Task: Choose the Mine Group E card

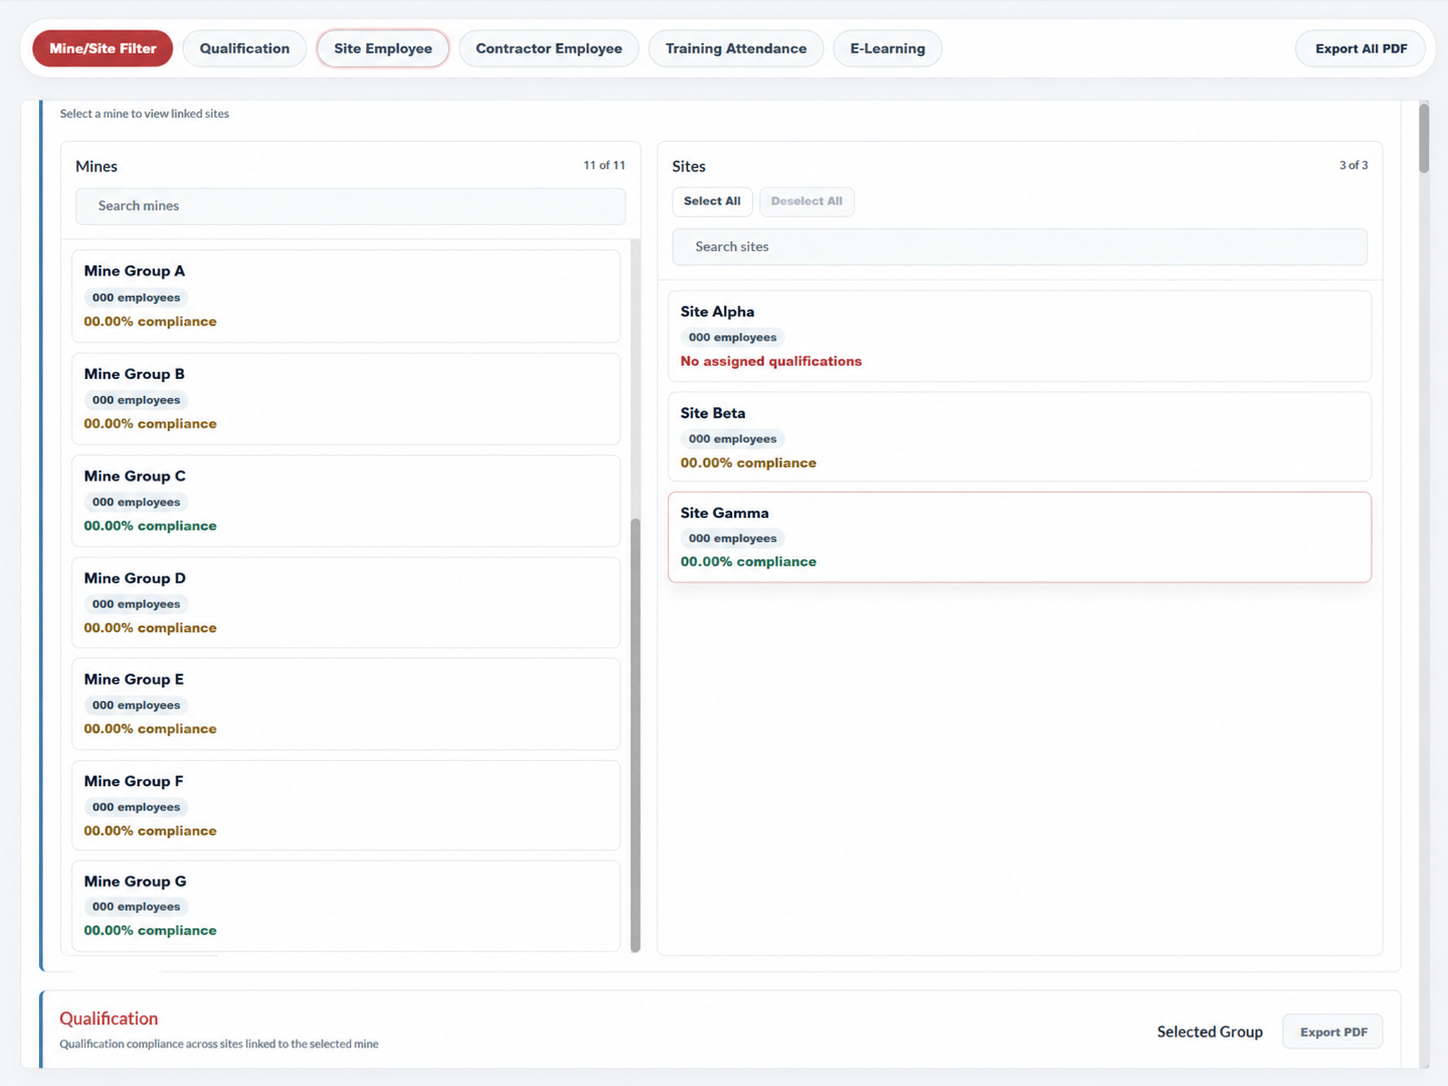Action: [x=346, y=704]
